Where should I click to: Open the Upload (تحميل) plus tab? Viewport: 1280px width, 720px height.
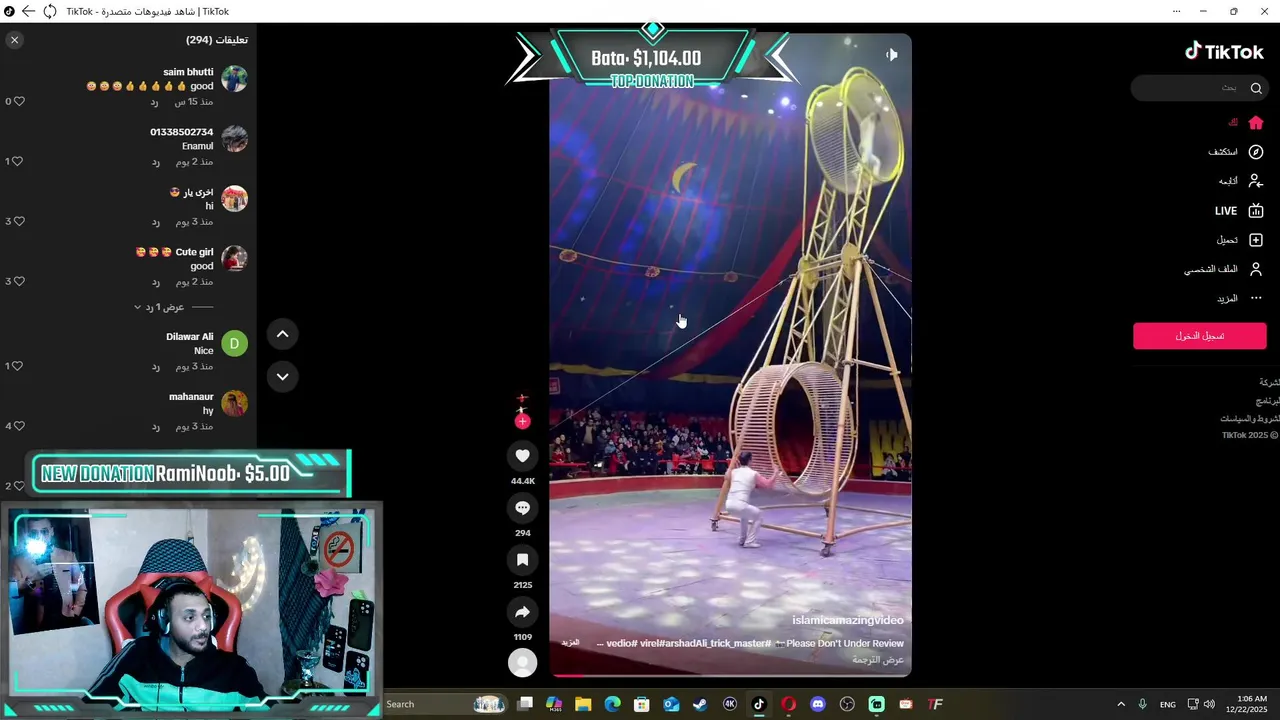point(1240,240)
